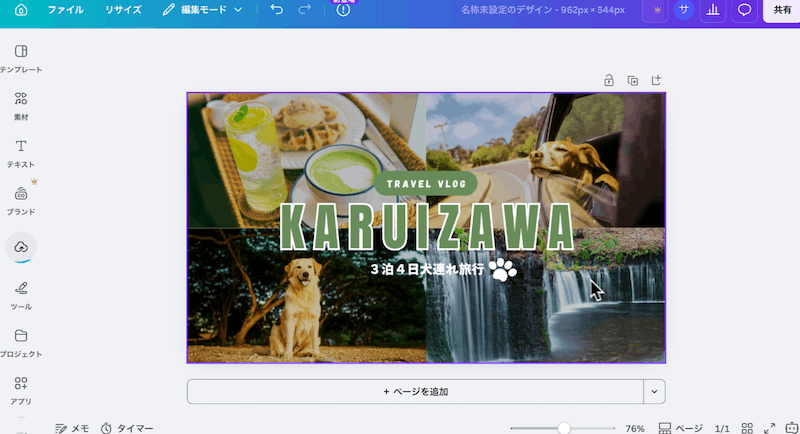The image size is (800, 434).
Task: Open the assistant icon at bottom right
Action: click(792, 428)
